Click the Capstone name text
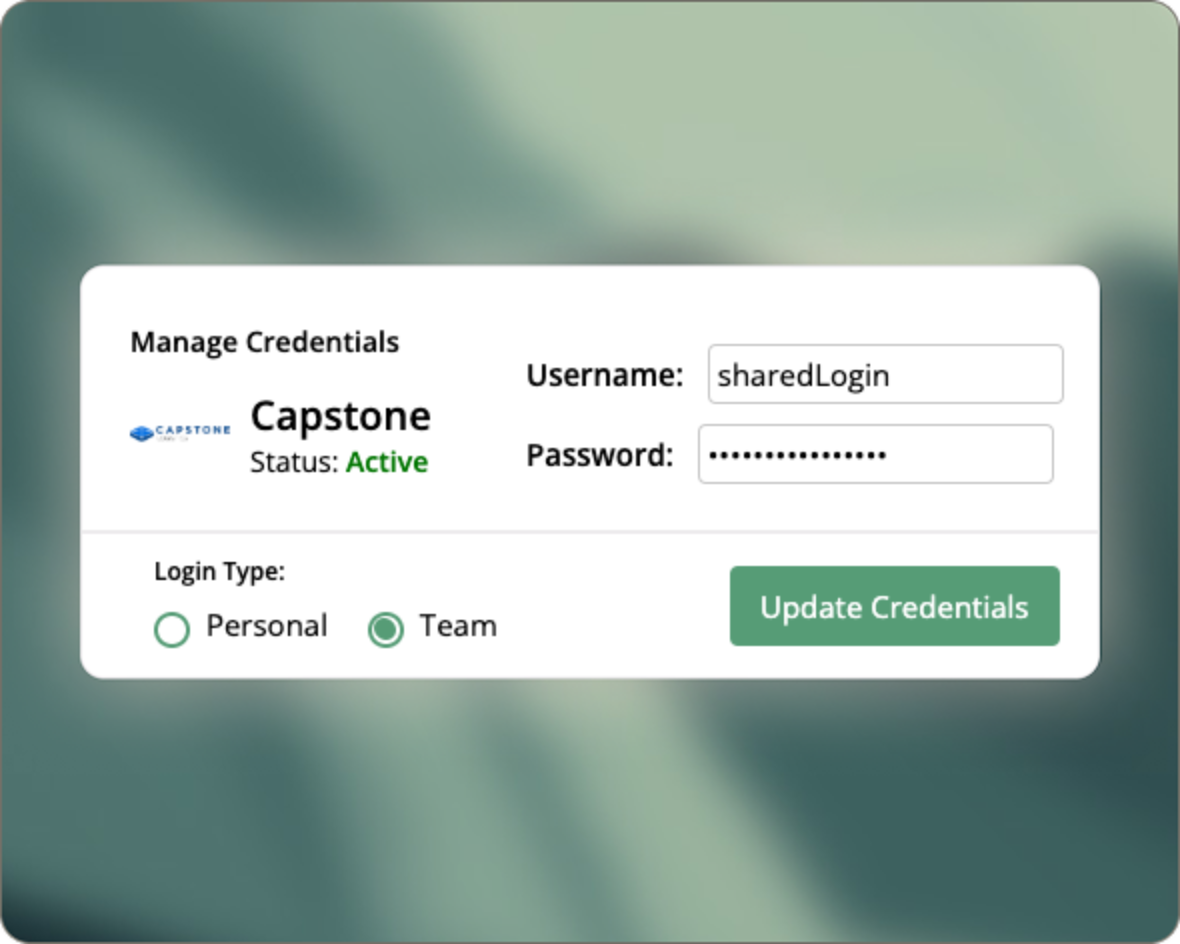 pyautogui.click(x=340, y=416)
